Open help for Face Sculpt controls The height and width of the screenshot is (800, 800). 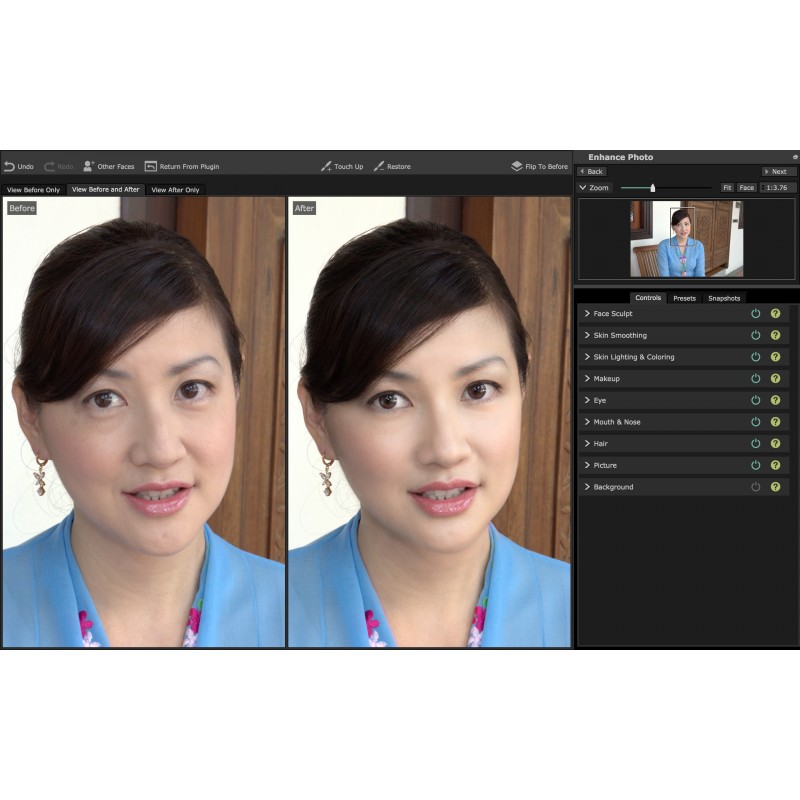pos(775,314)
